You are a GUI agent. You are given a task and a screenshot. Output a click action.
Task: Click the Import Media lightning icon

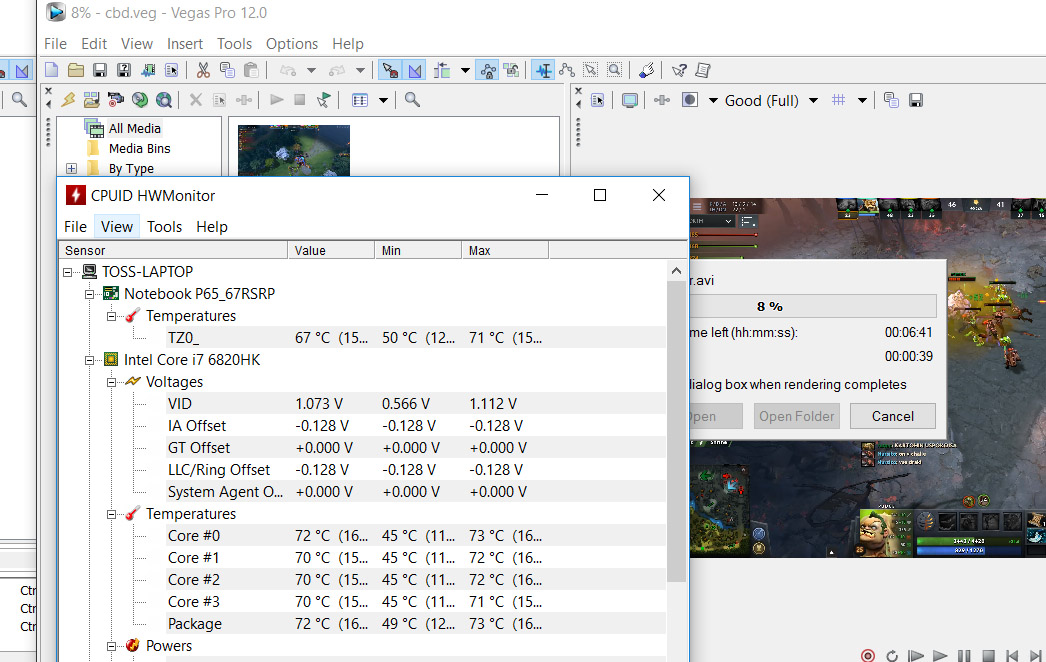(x=68, y=100)
